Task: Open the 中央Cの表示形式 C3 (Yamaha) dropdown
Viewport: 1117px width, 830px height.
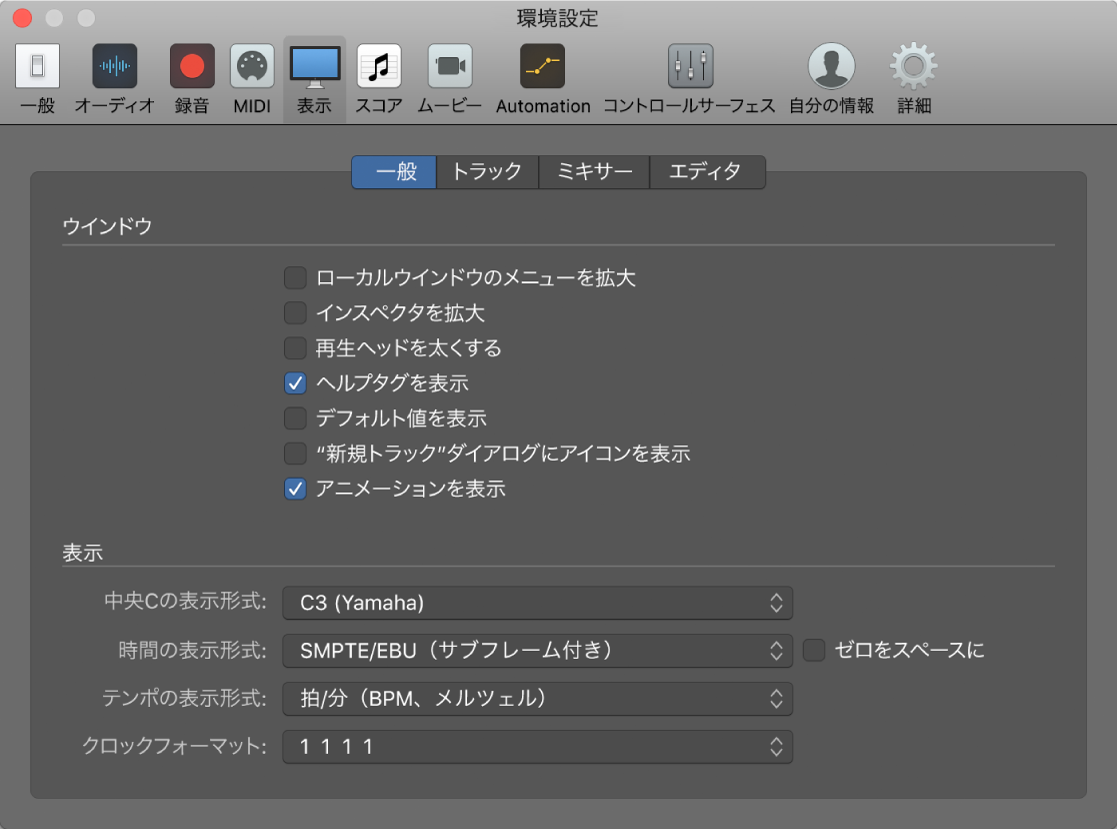Action: pyautogui.click(x=538, y=603)
